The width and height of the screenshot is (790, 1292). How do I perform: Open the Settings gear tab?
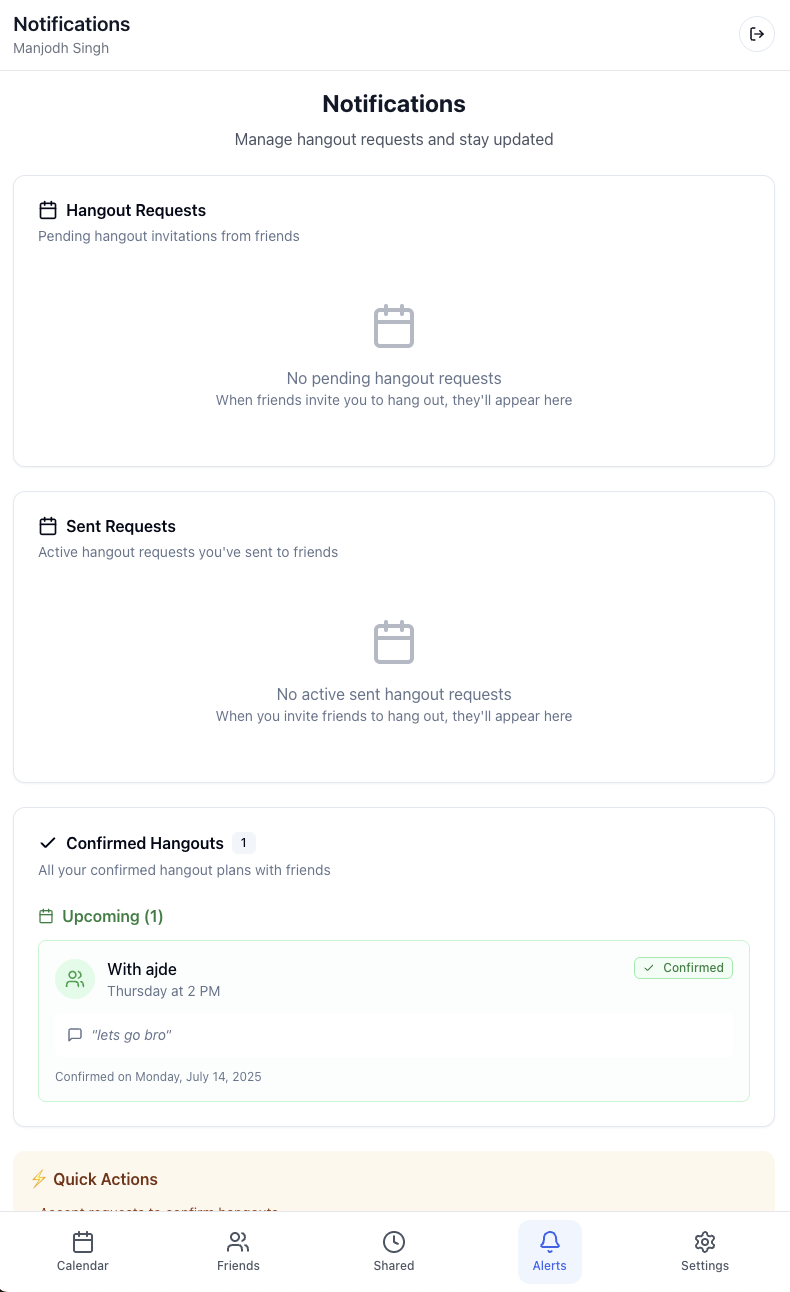pos(705,1251)
